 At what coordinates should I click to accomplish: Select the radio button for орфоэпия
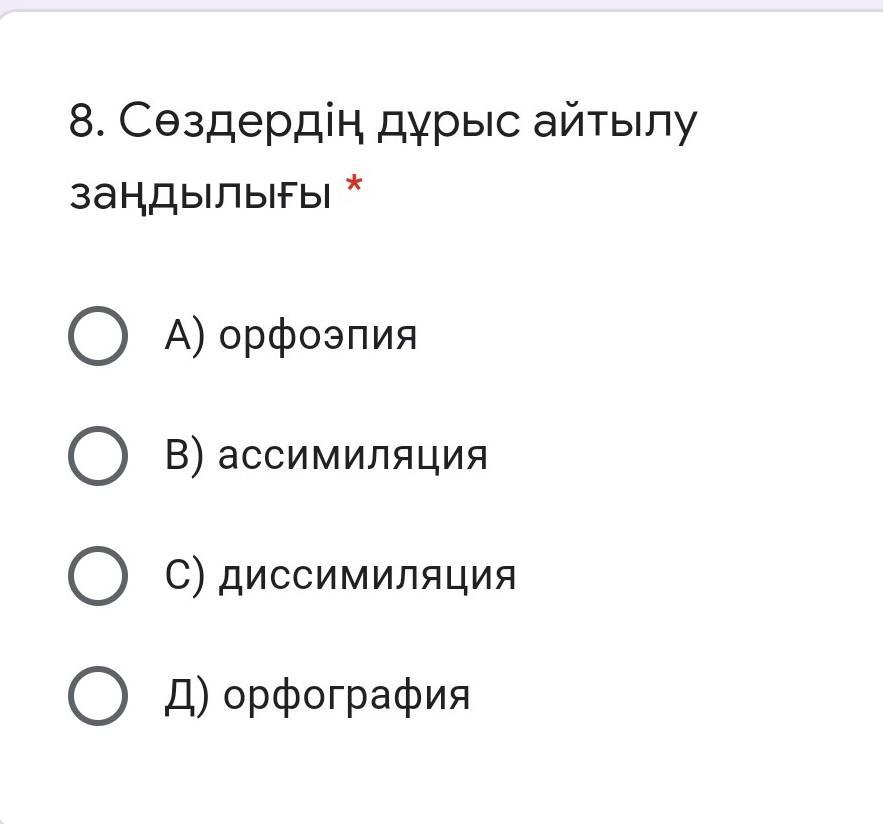[98, 336]
